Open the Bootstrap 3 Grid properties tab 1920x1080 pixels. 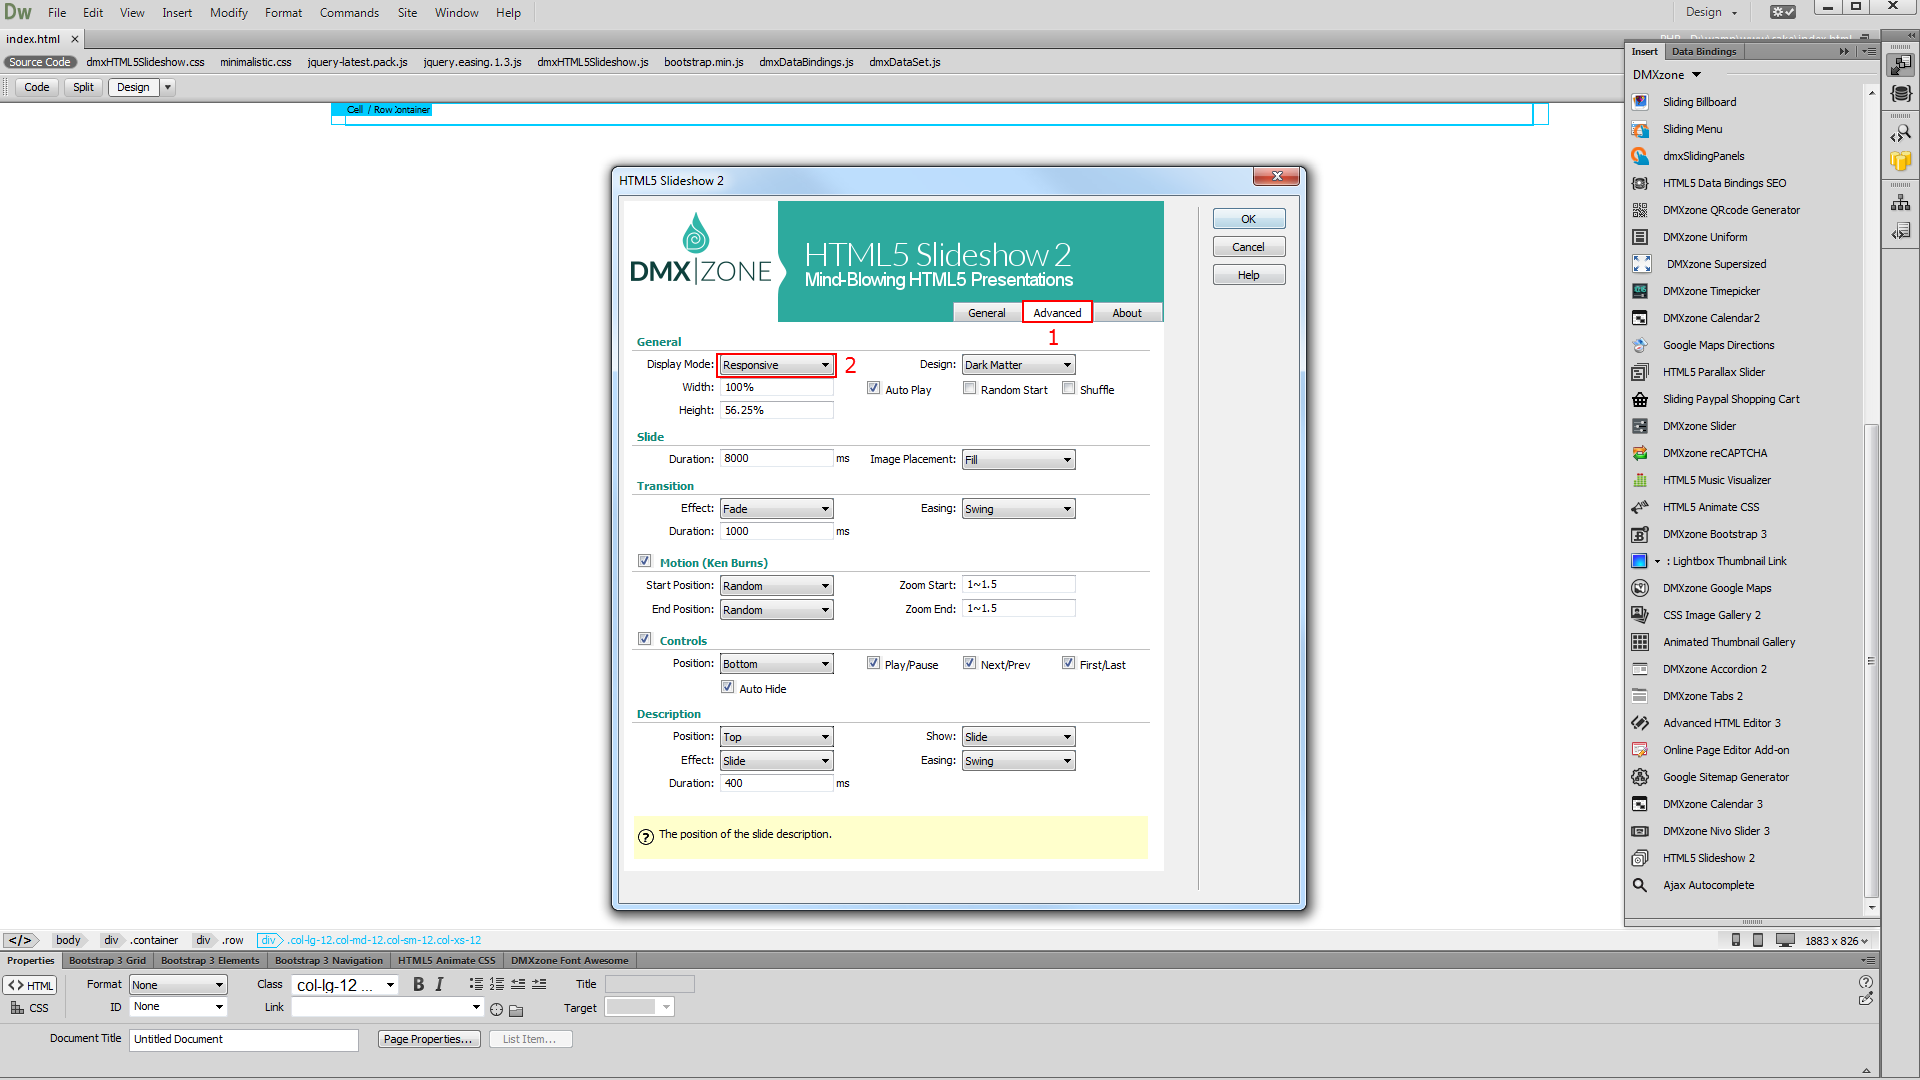pyautogui.click(x=107, y=960)
